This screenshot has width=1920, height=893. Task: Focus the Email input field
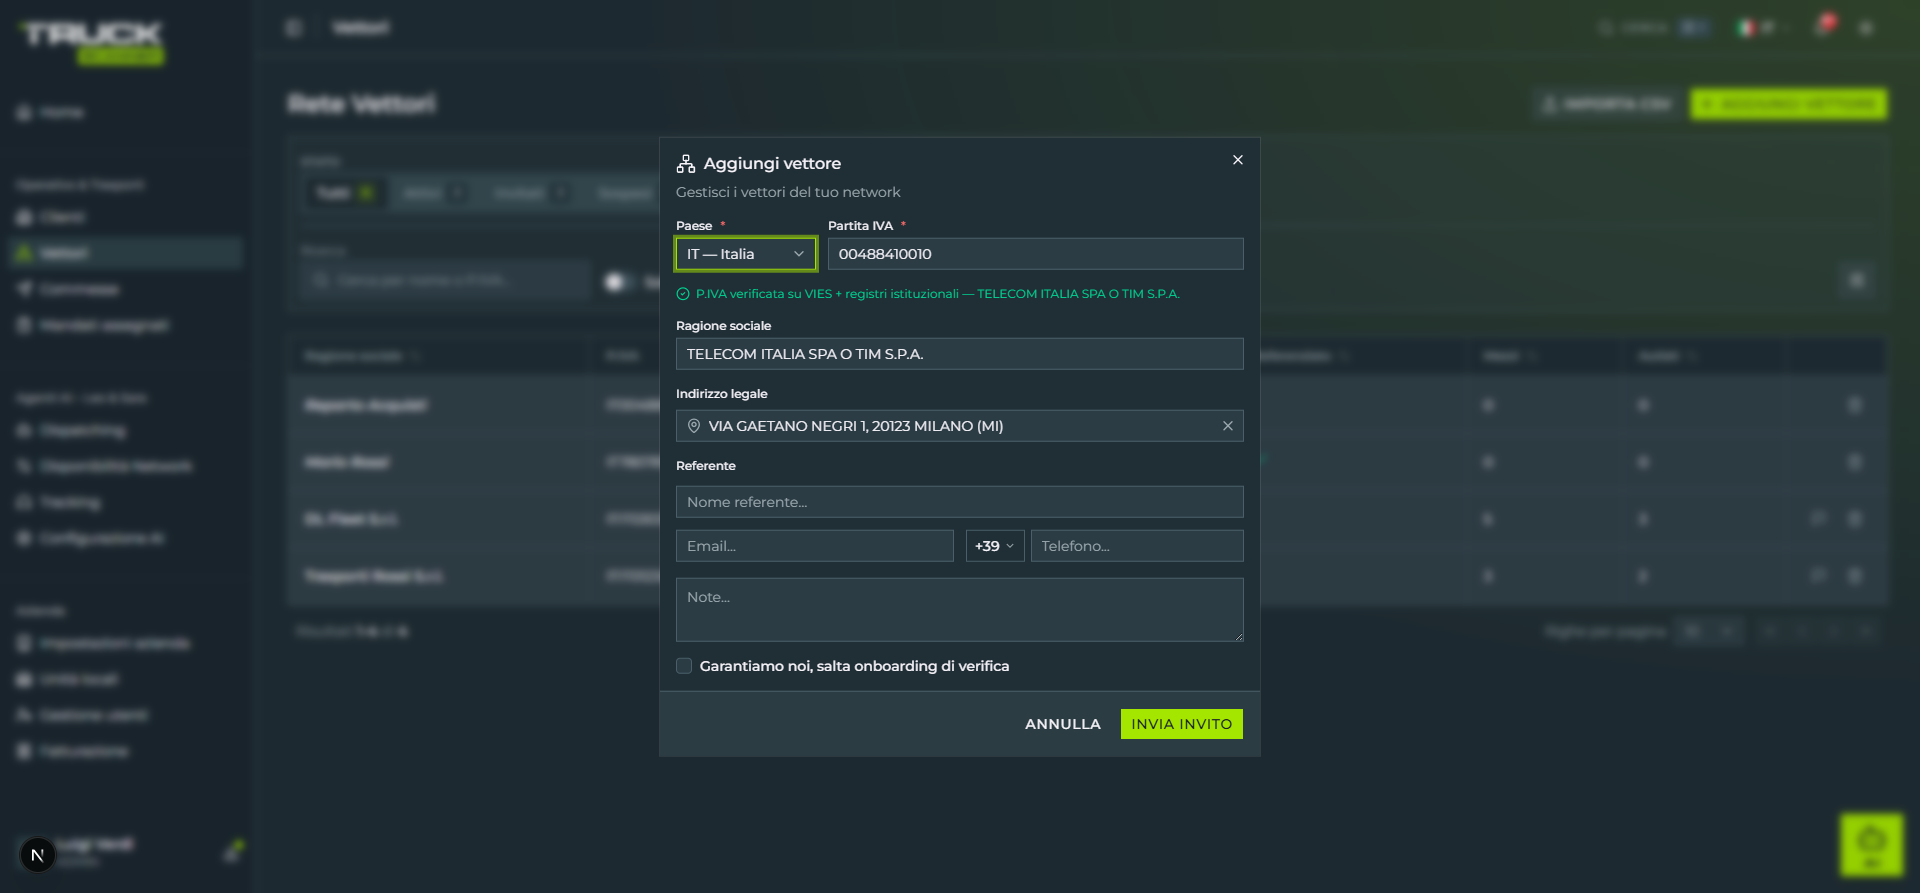point(814,546)
